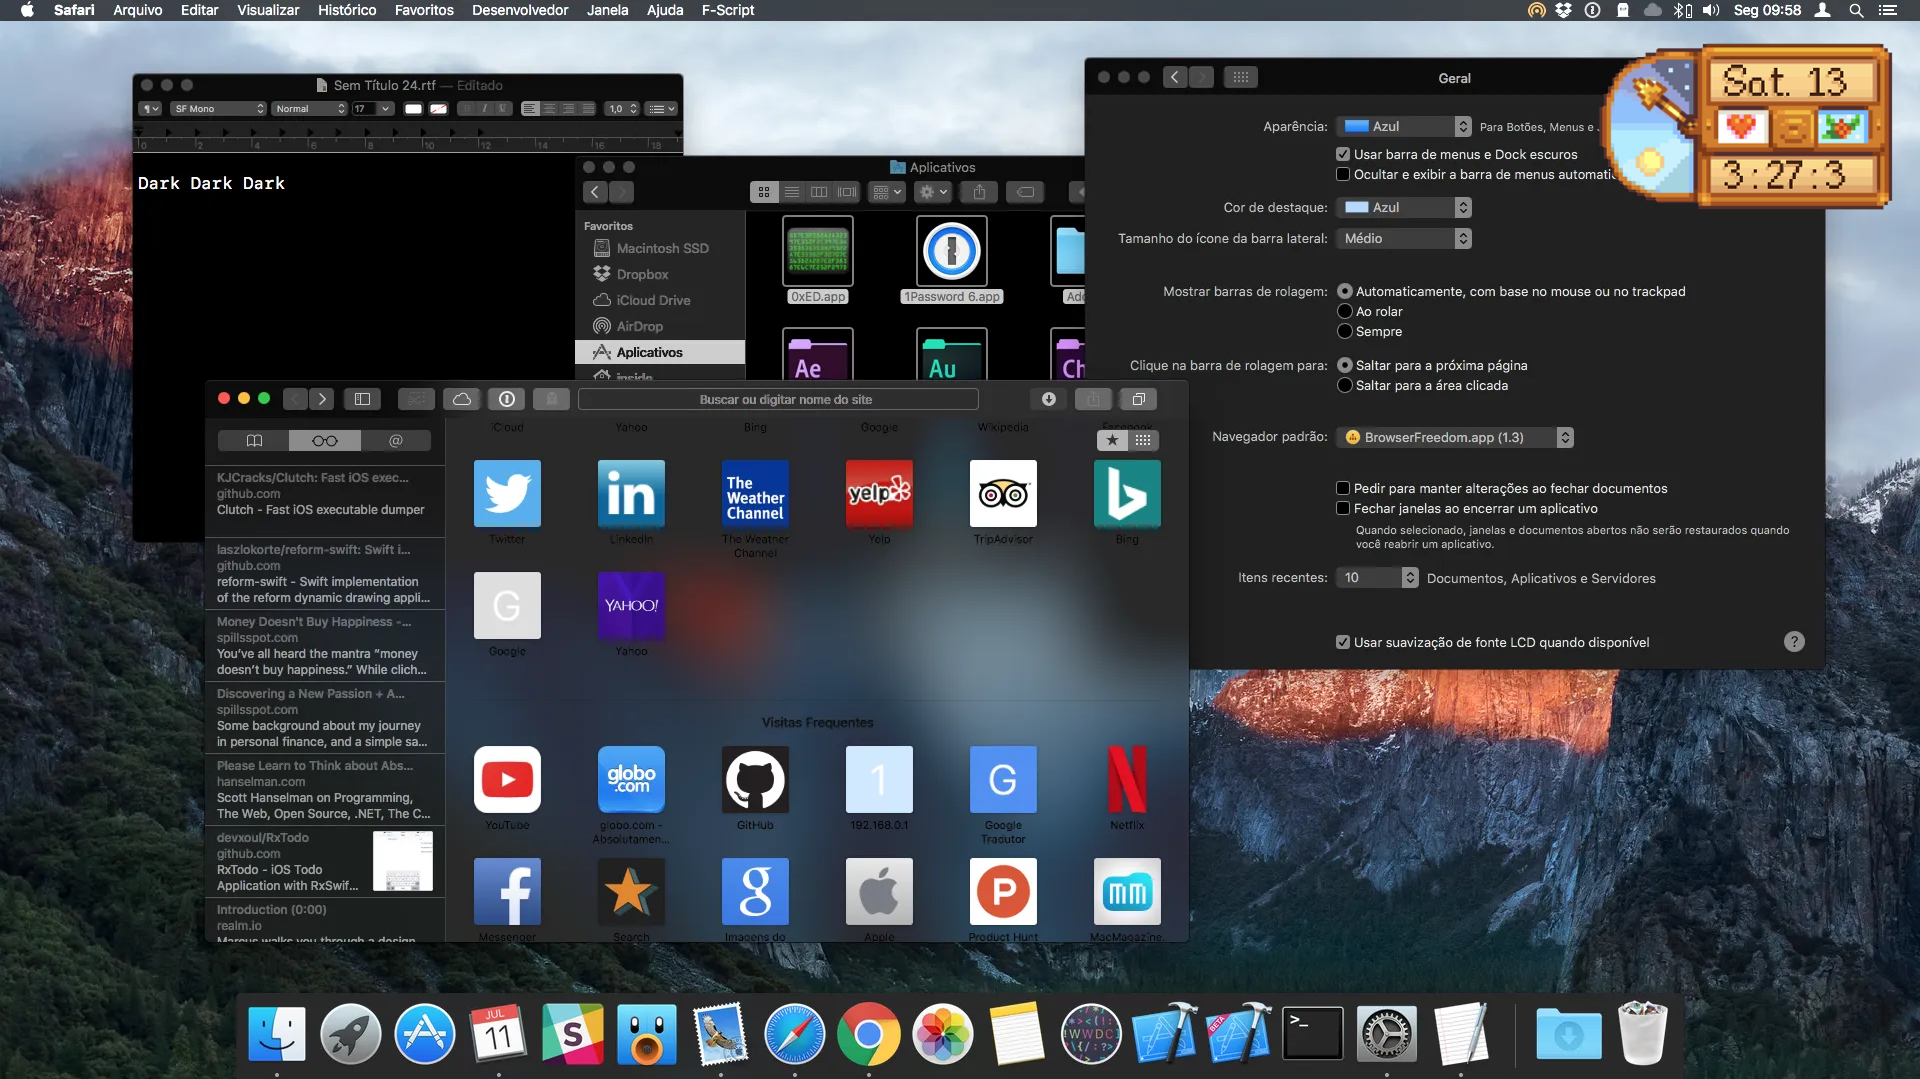Click the Safari address search field

click(778, 399)
